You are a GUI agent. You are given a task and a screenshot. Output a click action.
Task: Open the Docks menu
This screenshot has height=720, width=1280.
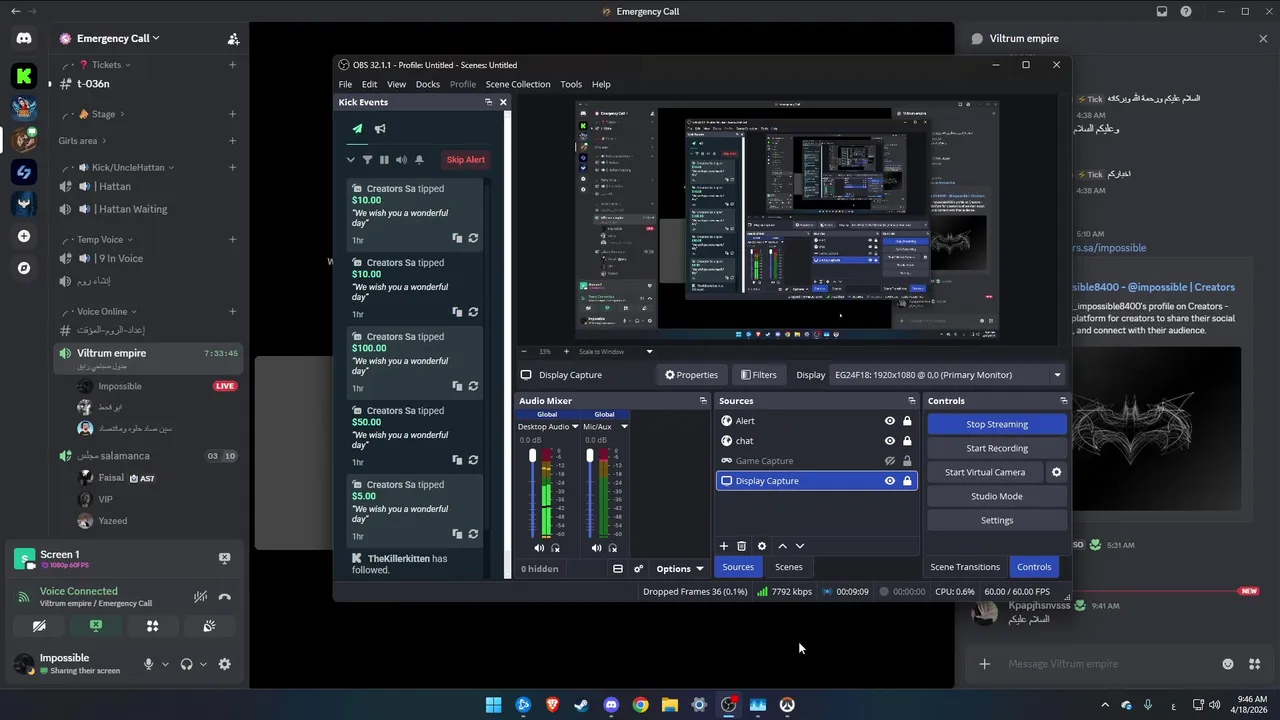[428, 84]
